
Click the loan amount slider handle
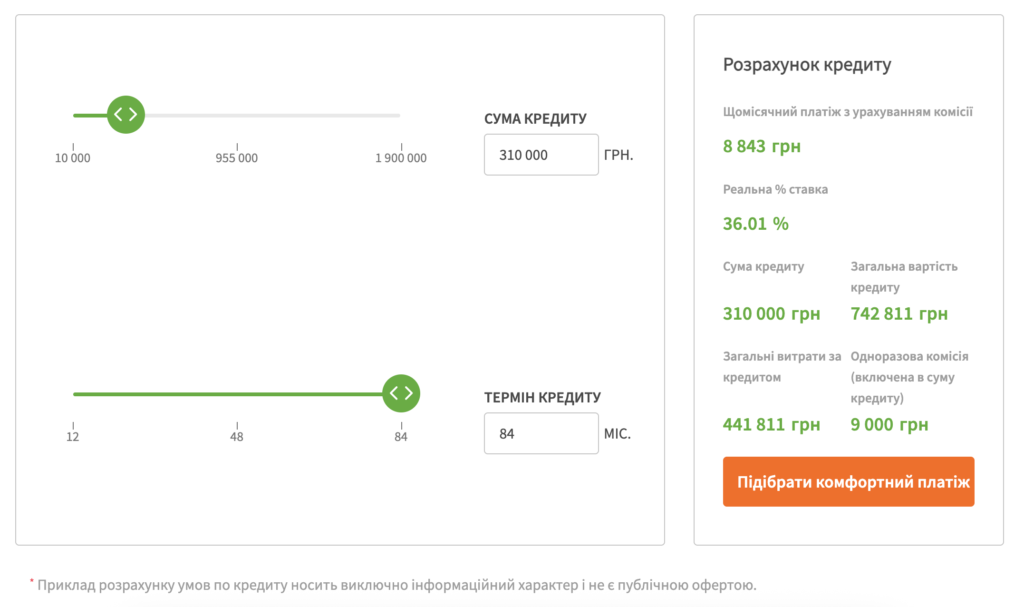coord(126,114)
